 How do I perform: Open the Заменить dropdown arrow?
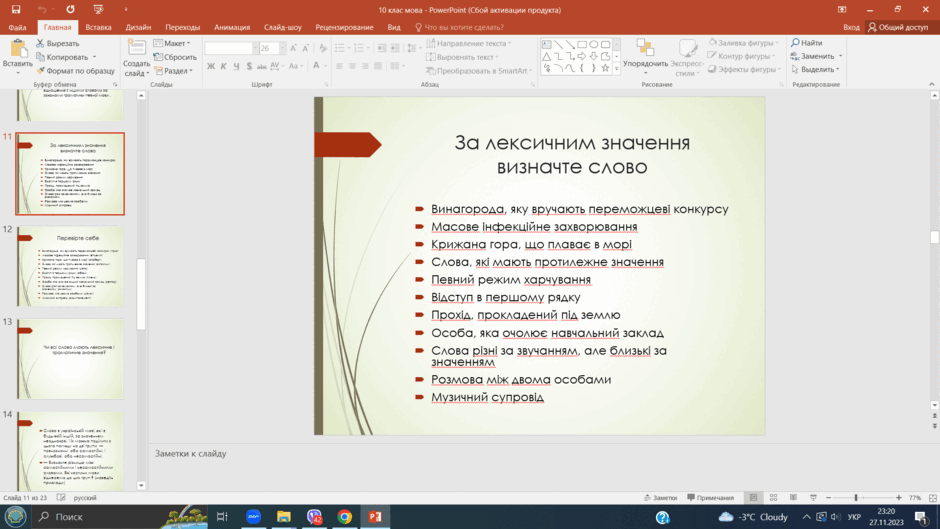(x=840, y=56)
